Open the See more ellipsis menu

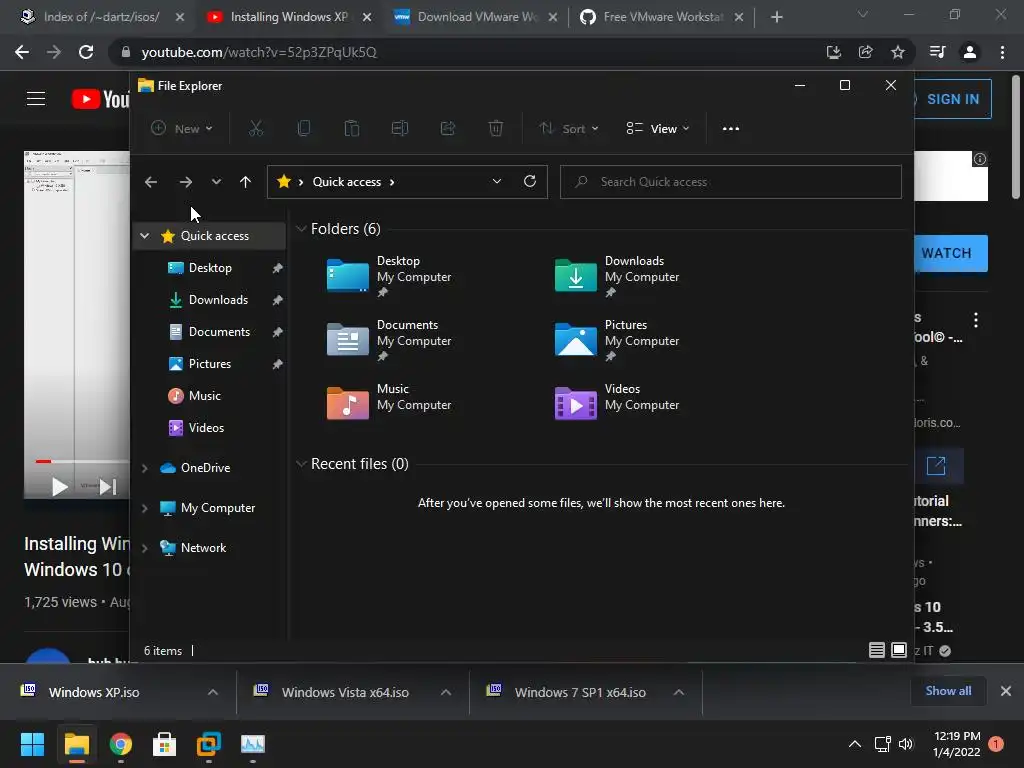pyautogui.click(x=731, y=129)
